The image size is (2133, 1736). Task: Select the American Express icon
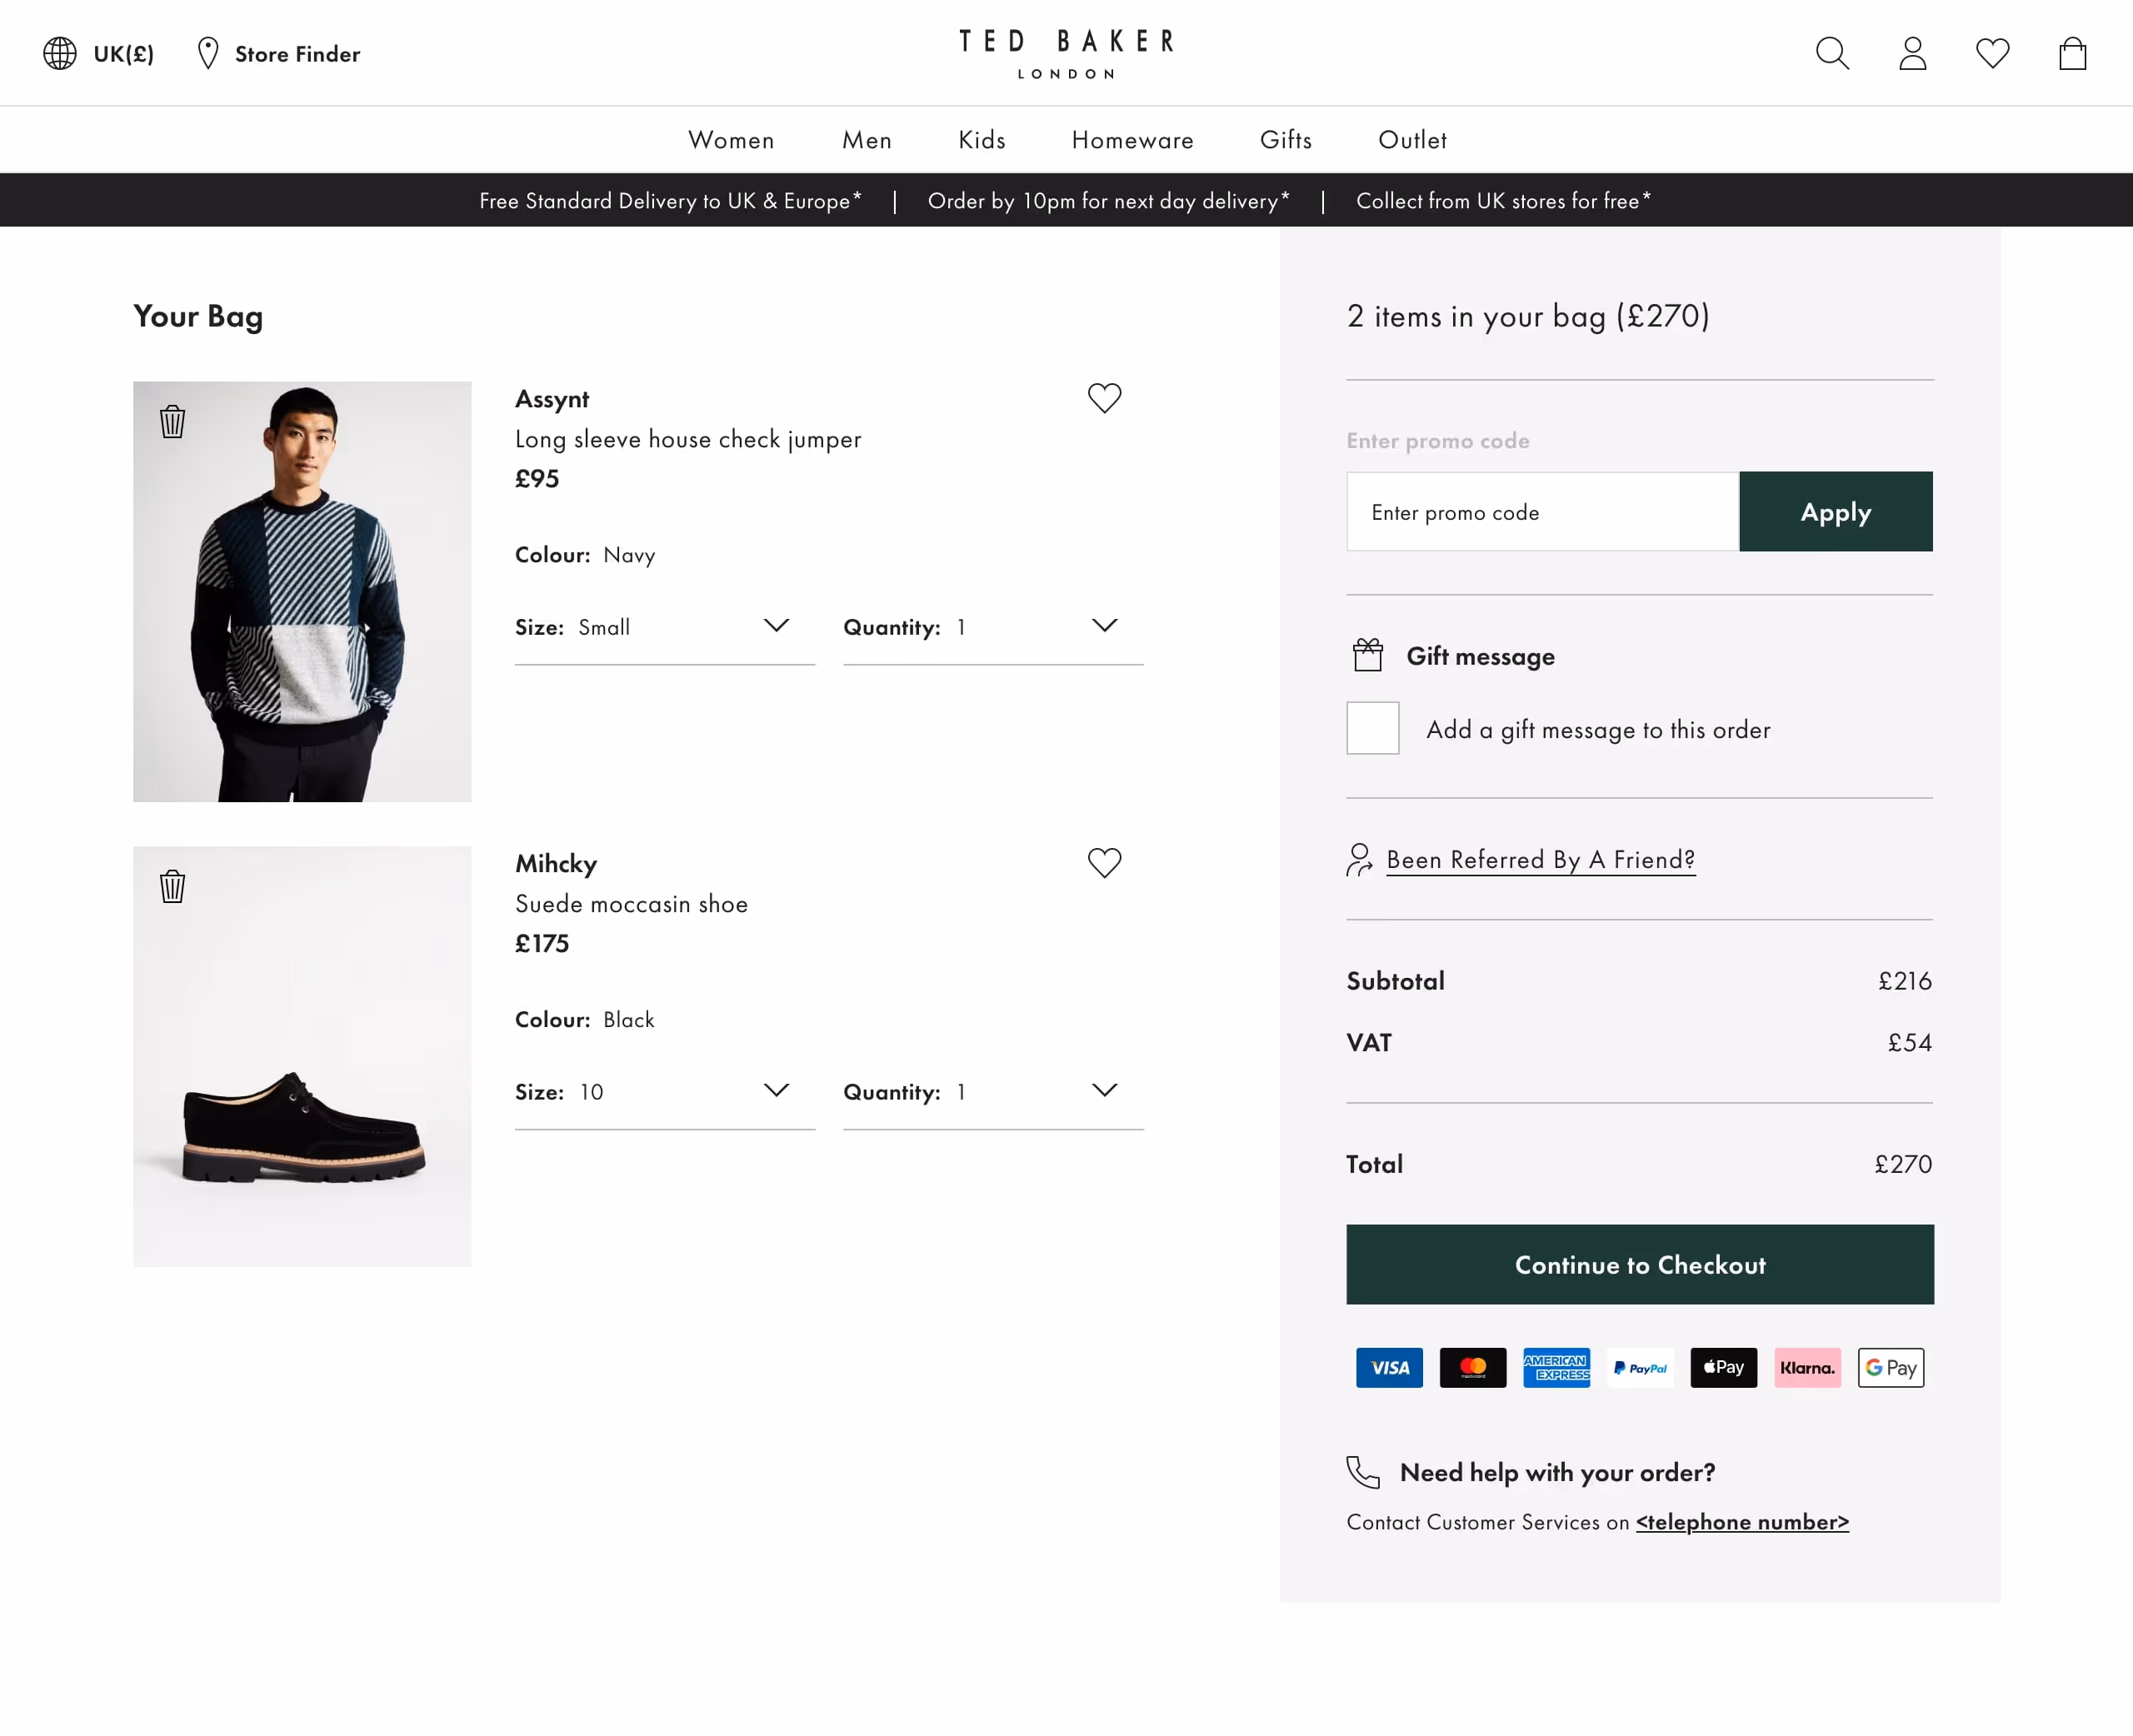1556,1367
